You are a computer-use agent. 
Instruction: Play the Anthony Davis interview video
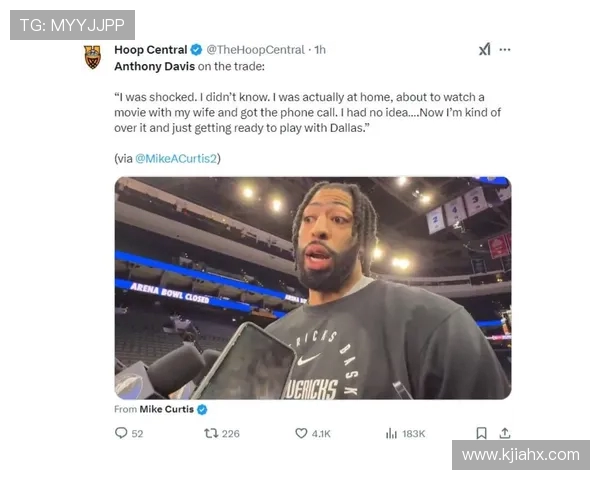point(313,288)
